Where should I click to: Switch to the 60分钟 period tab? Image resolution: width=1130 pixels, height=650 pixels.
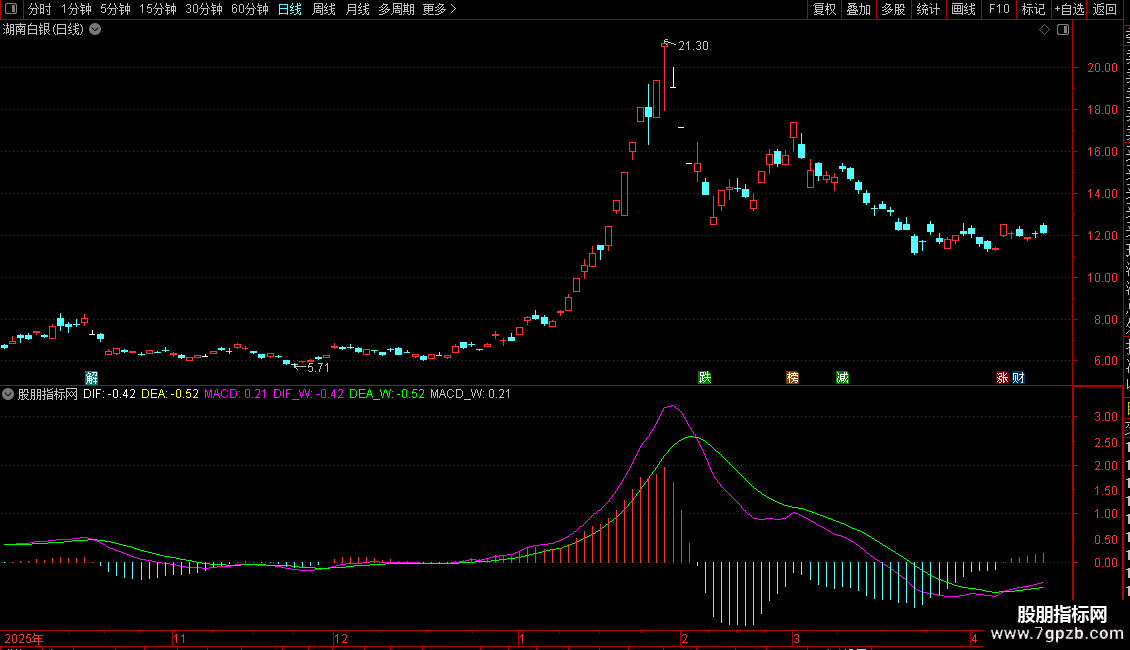[249, 9]
